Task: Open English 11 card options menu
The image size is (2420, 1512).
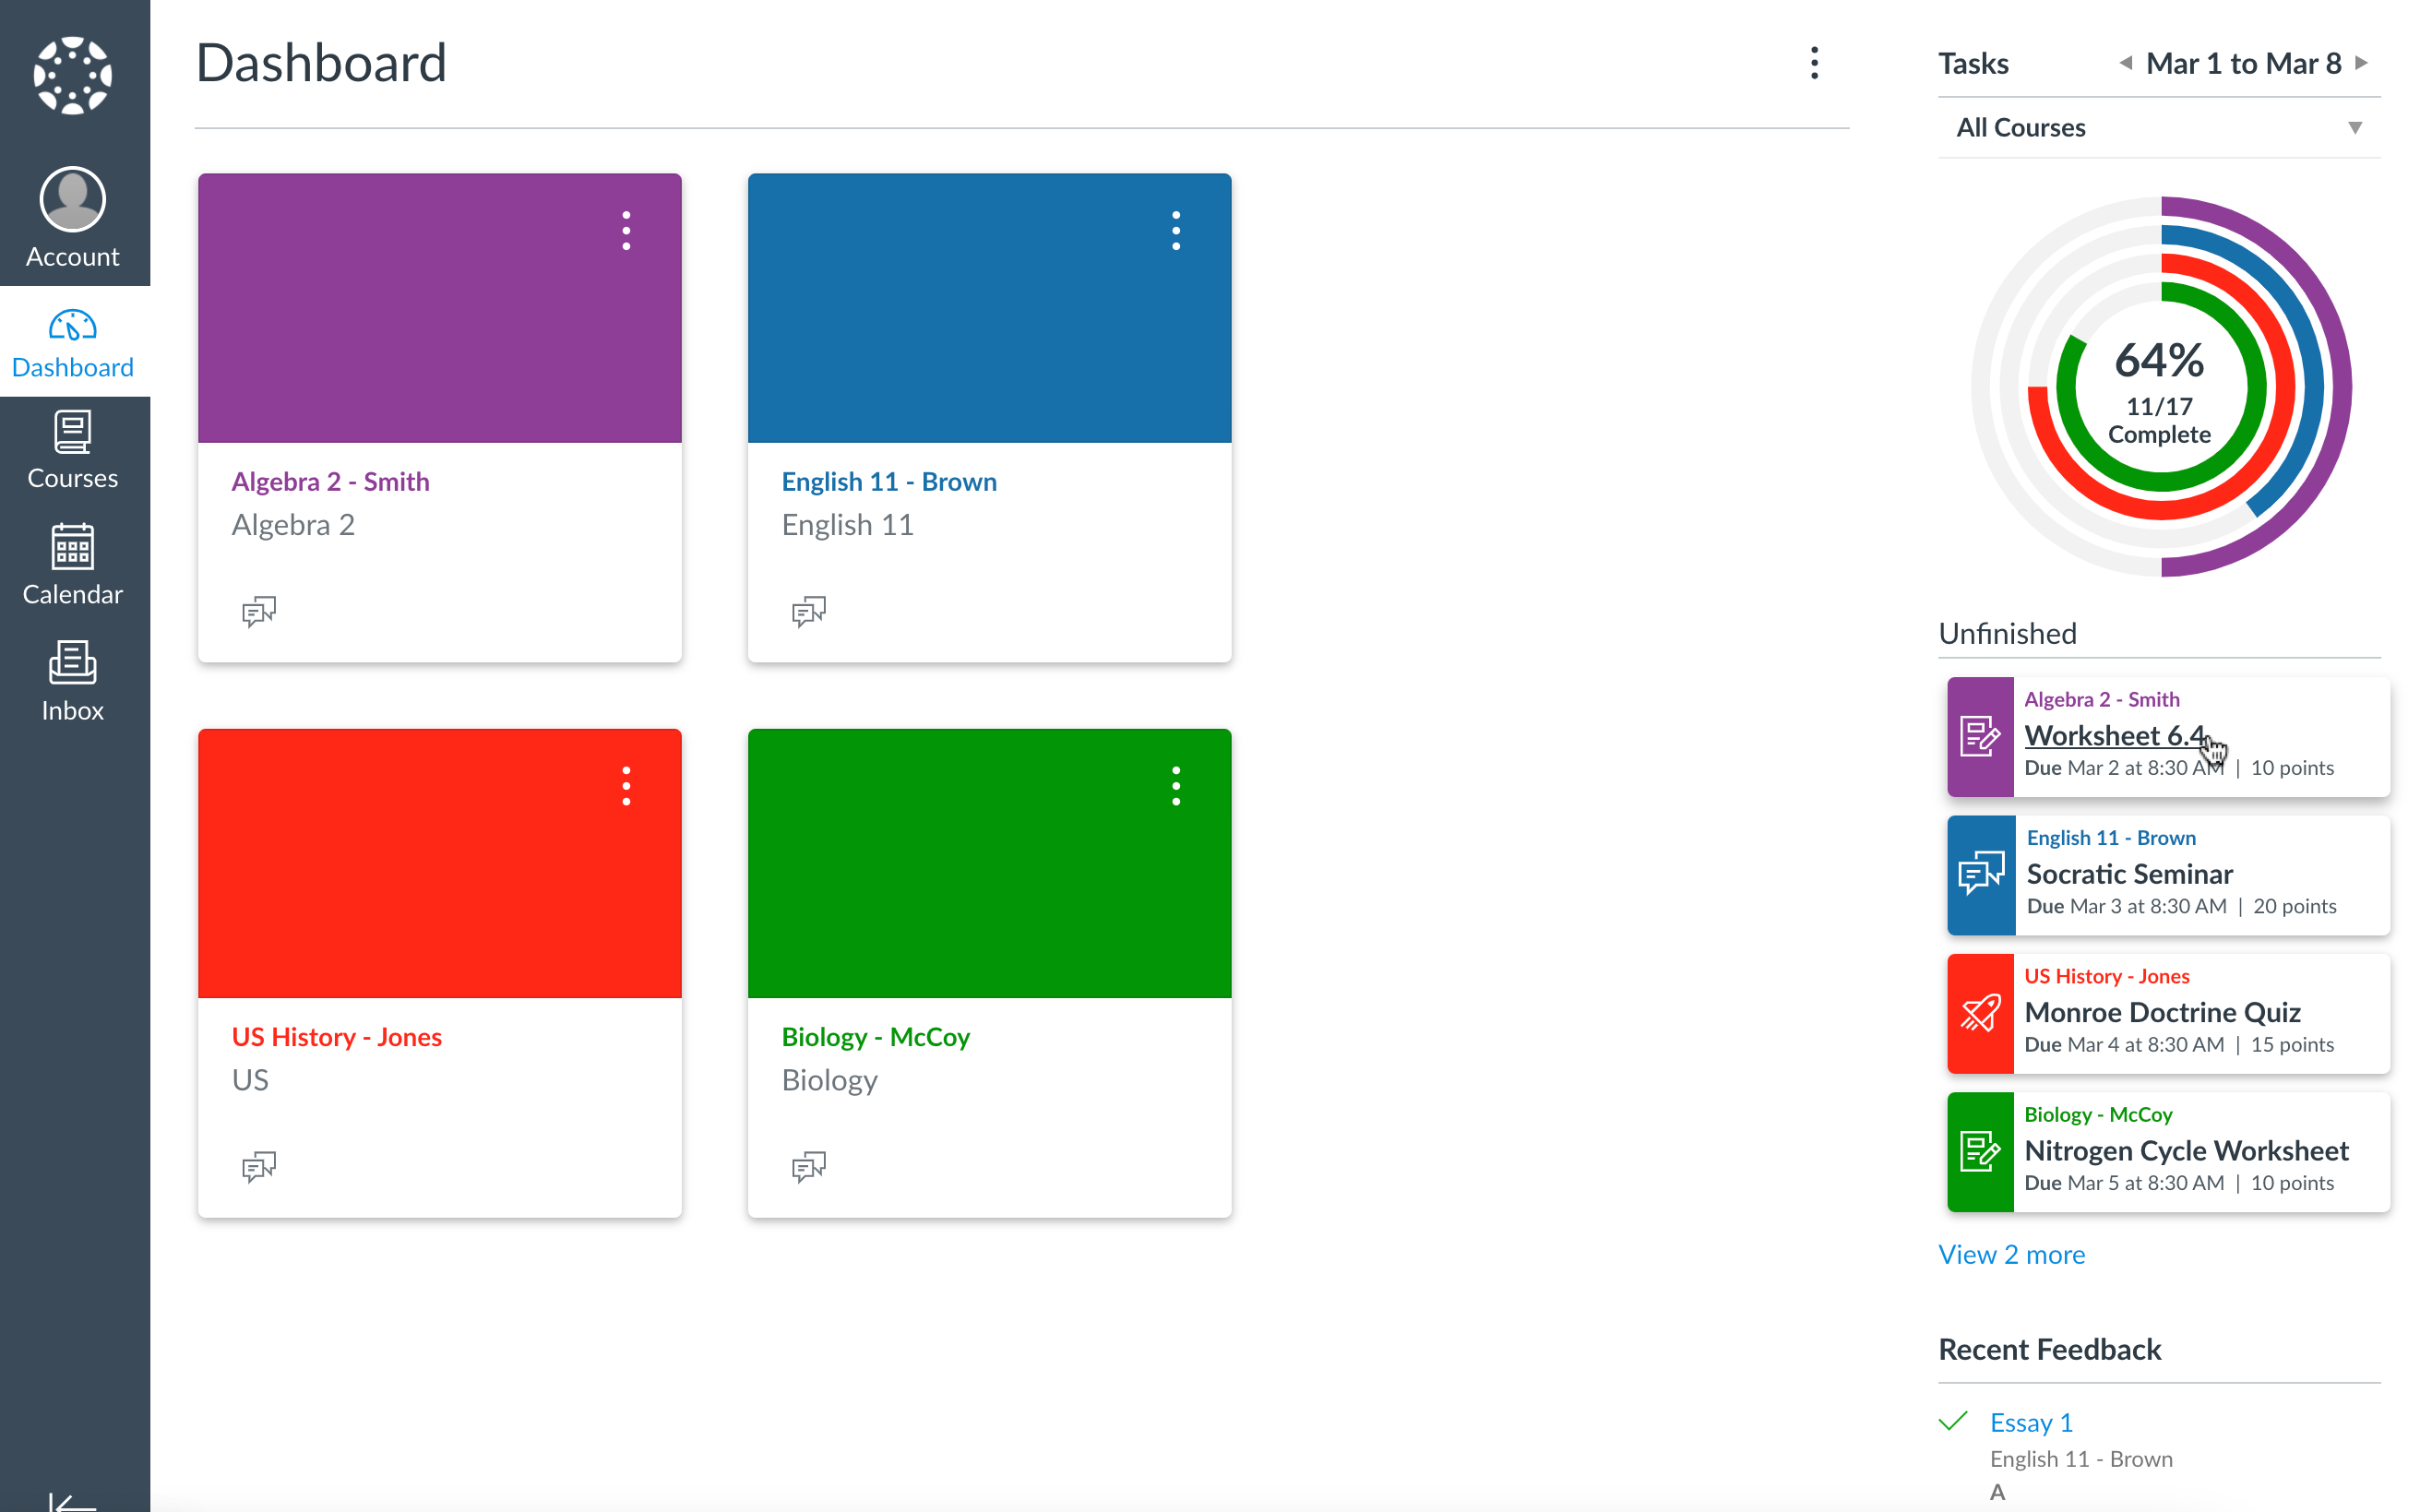Action: point(1175,231)
